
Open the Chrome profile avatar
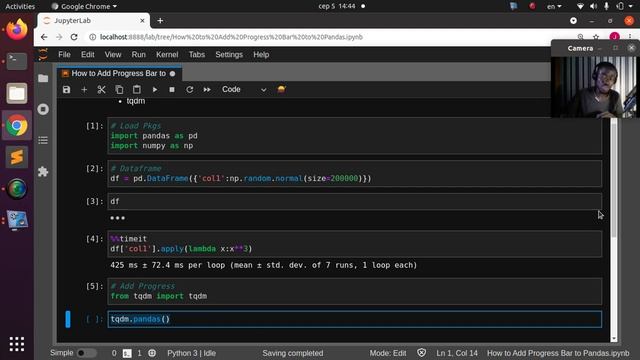614,37
